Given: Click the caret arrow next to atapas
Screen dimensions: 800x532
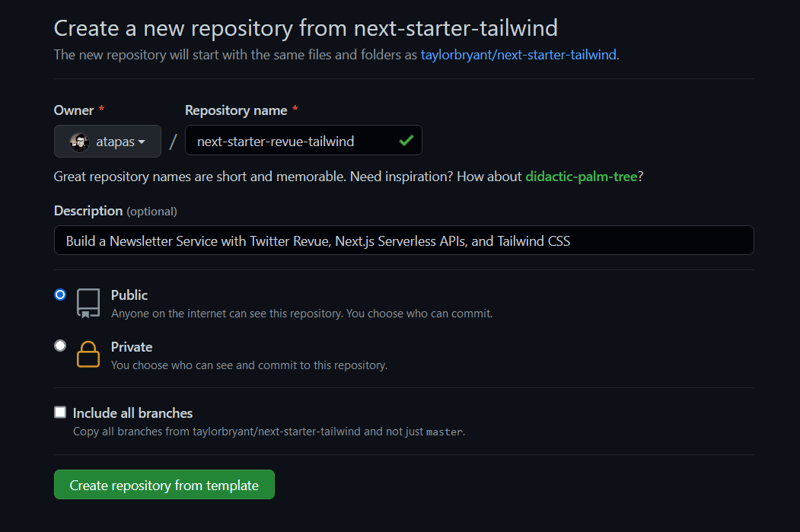Looking at the screenshot, I should (142, 142).
